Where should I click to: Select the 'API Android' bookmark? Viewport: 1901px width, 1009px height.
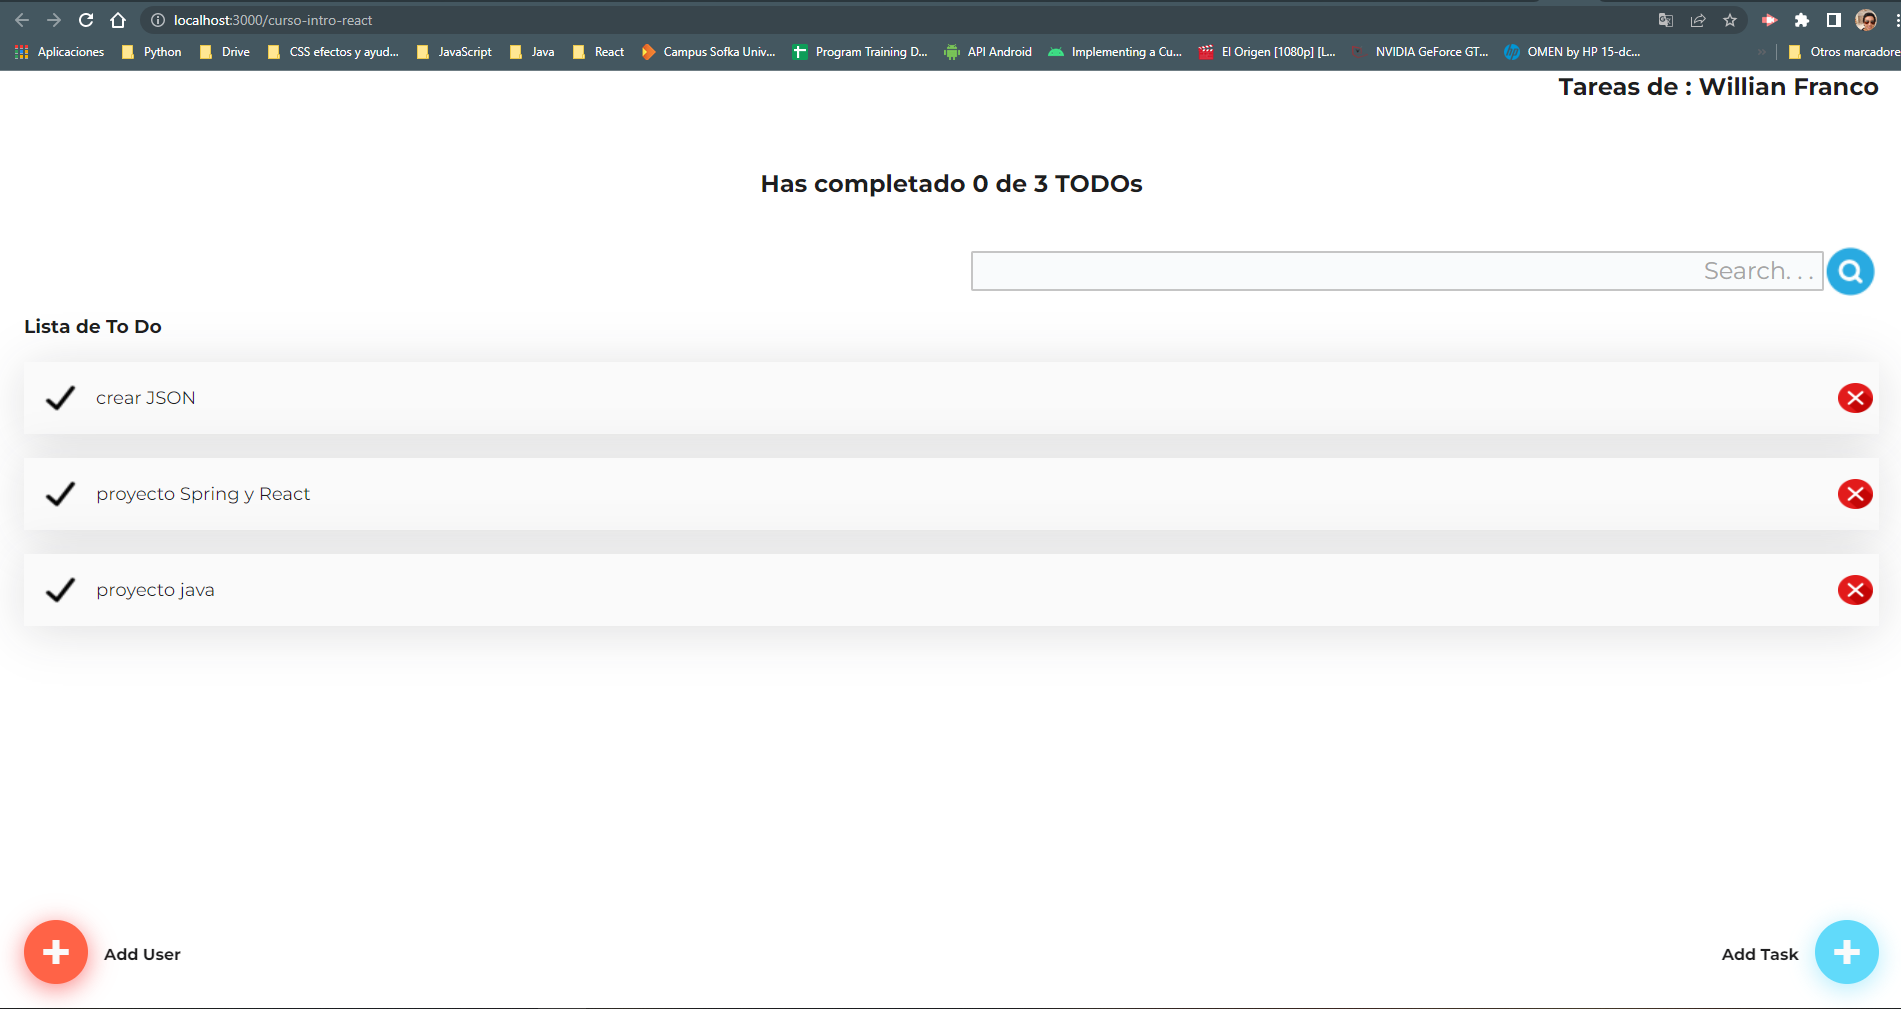click(x=990, y=51)
